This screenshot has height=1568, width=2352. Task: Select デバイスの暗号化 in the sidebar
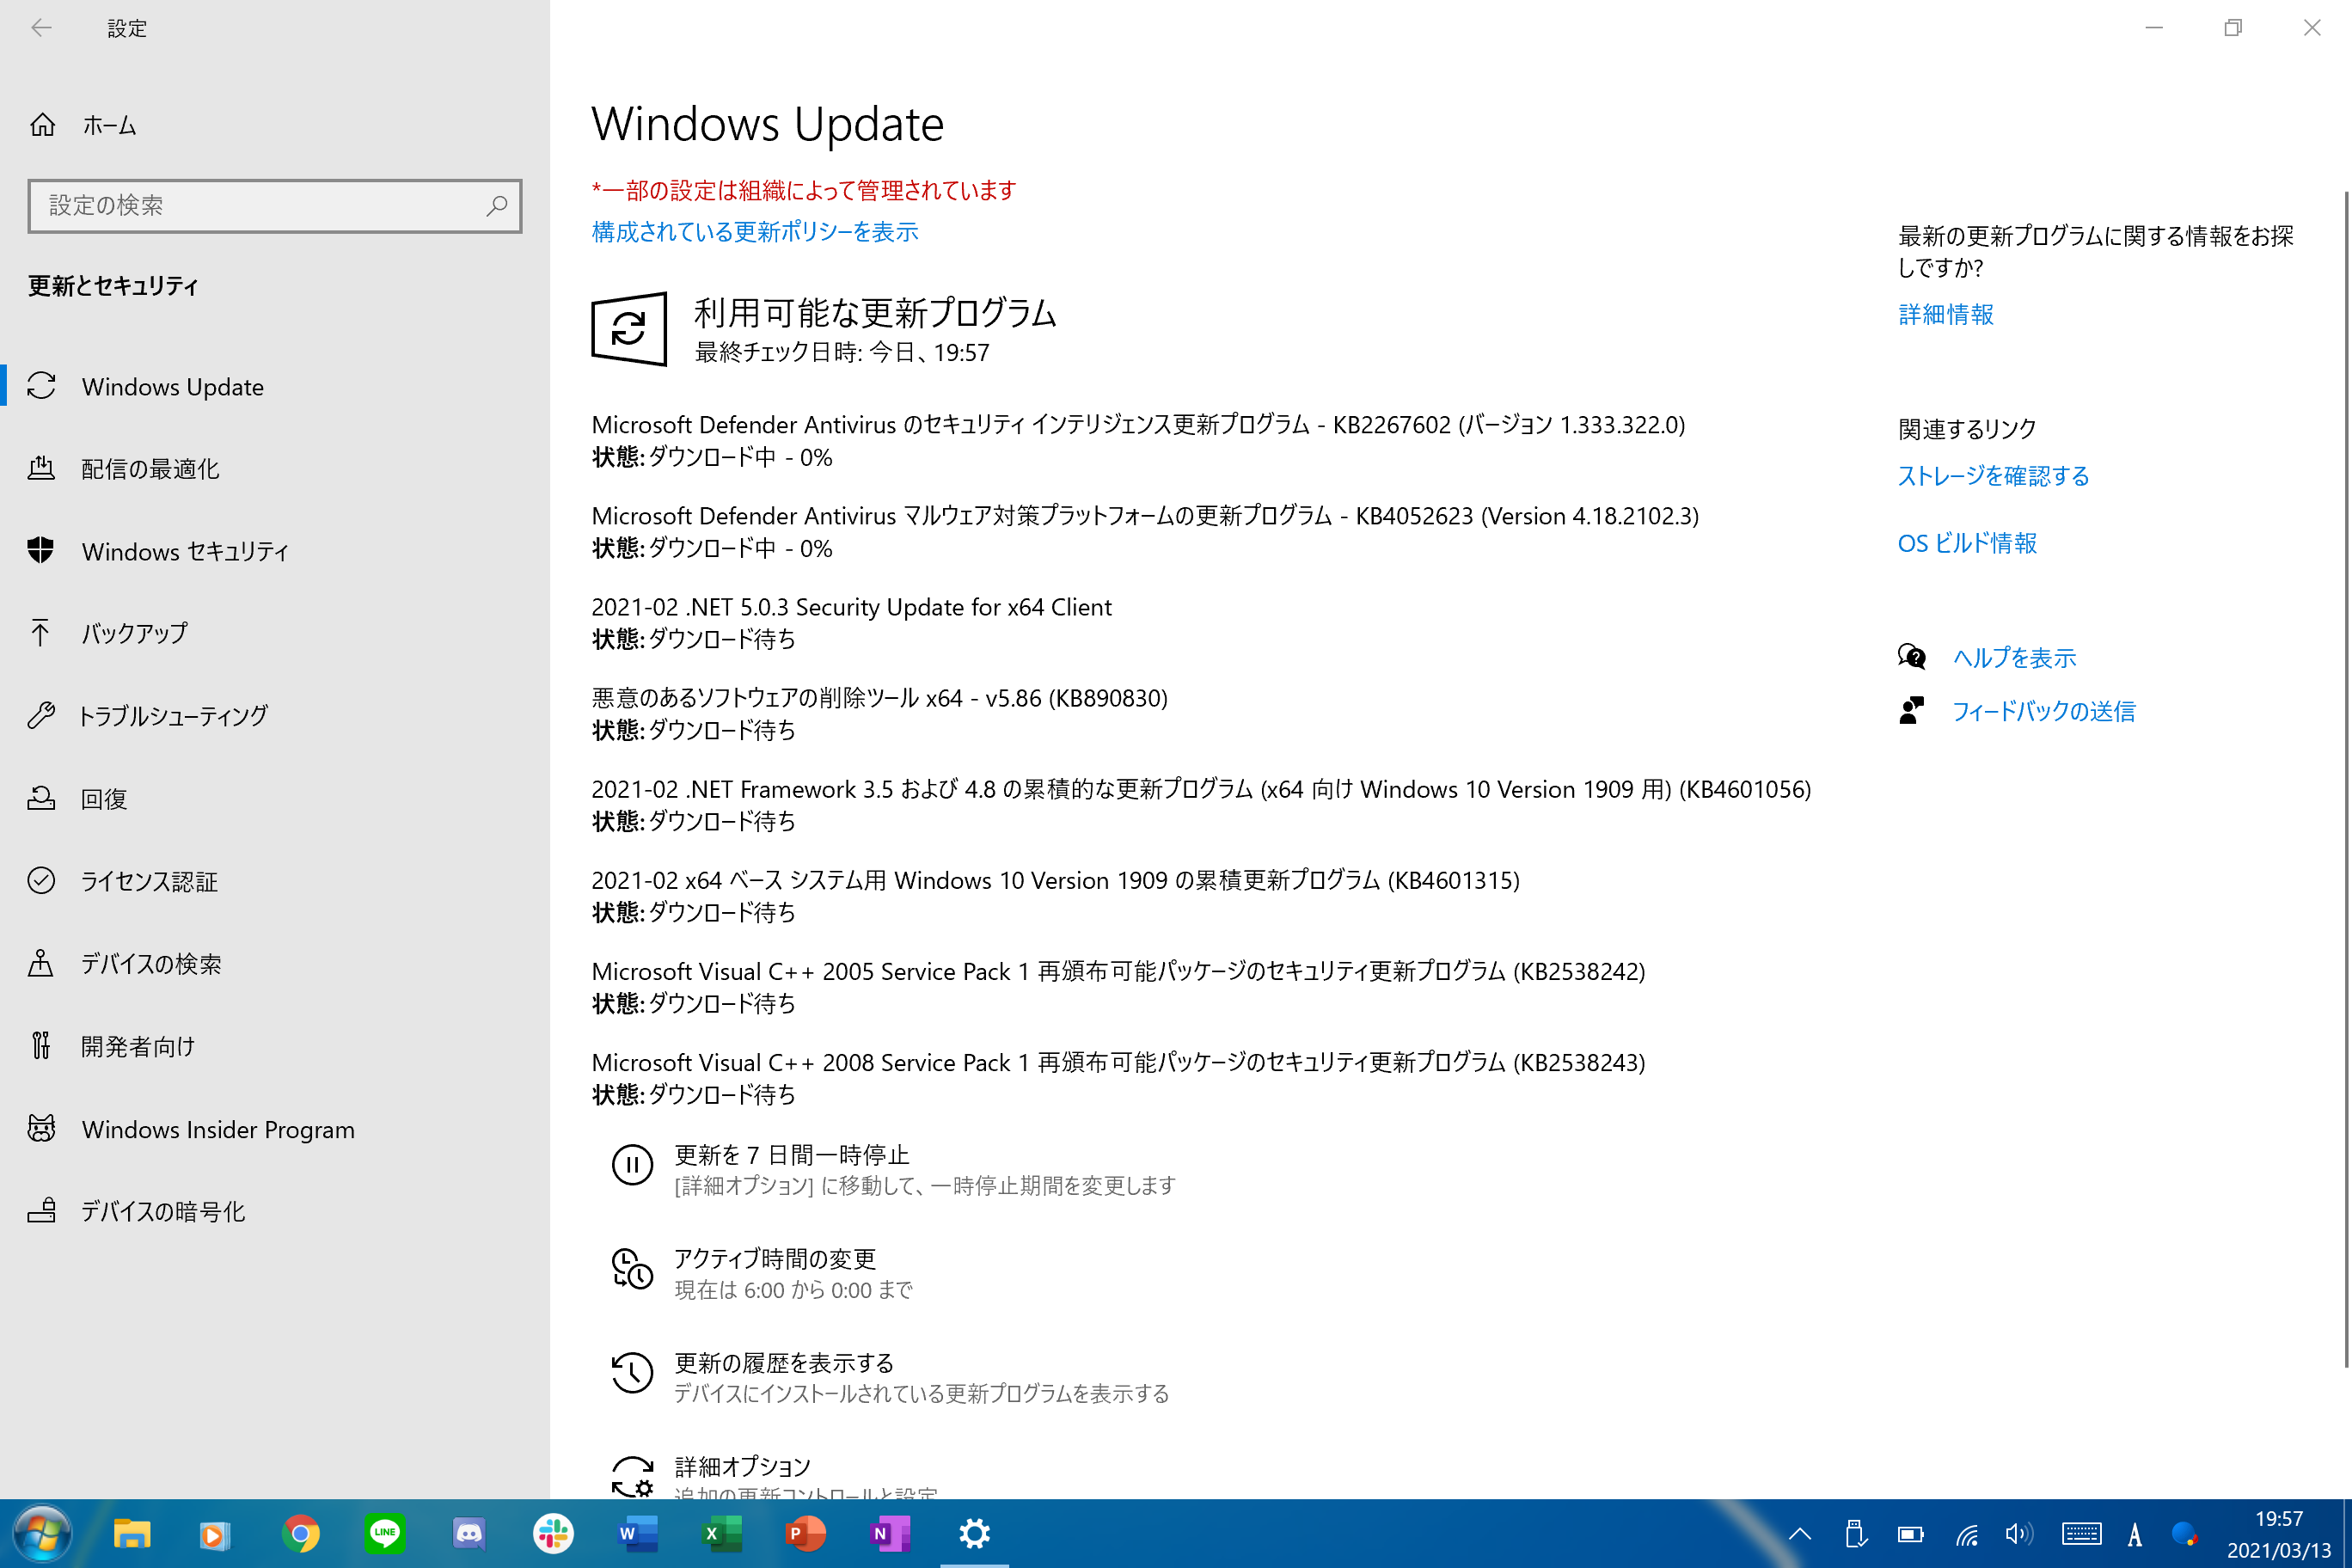[162, 1211]
